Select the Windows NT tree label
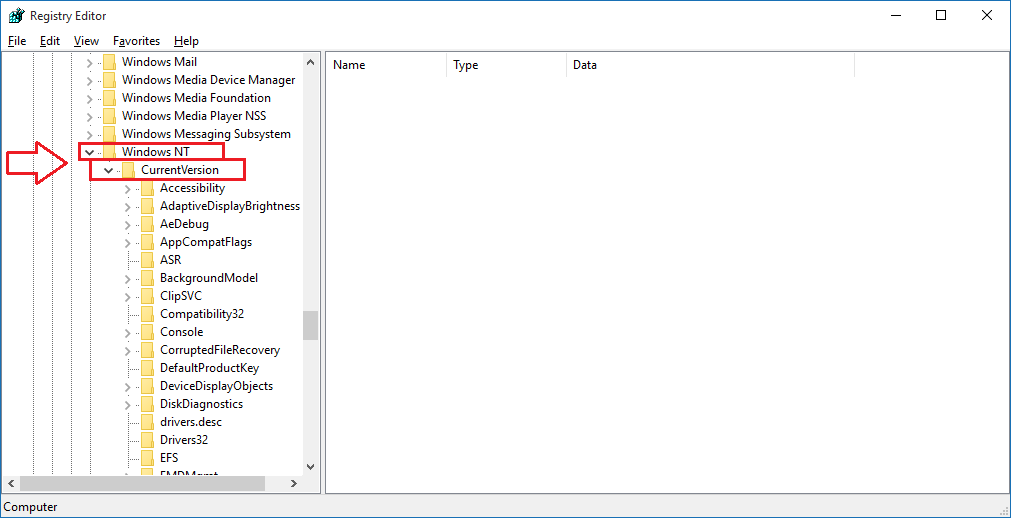1011x518 pixels. (155, 152)
